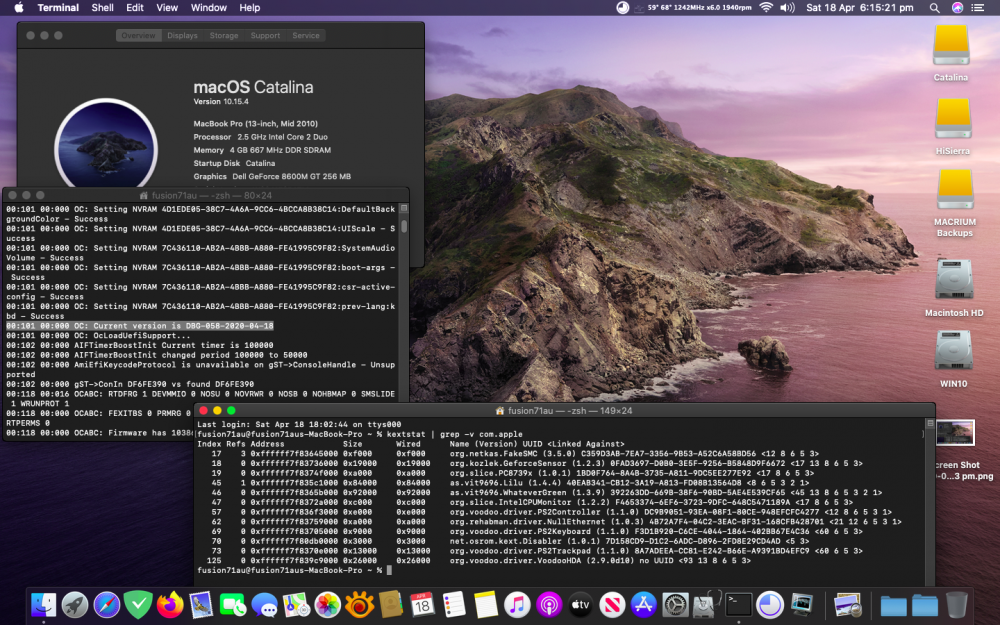The width and height of the screenshot is (1000, 625).
Task: Click the highlighted 'Current version is DBG-058' line
Action: click(140, 326)
